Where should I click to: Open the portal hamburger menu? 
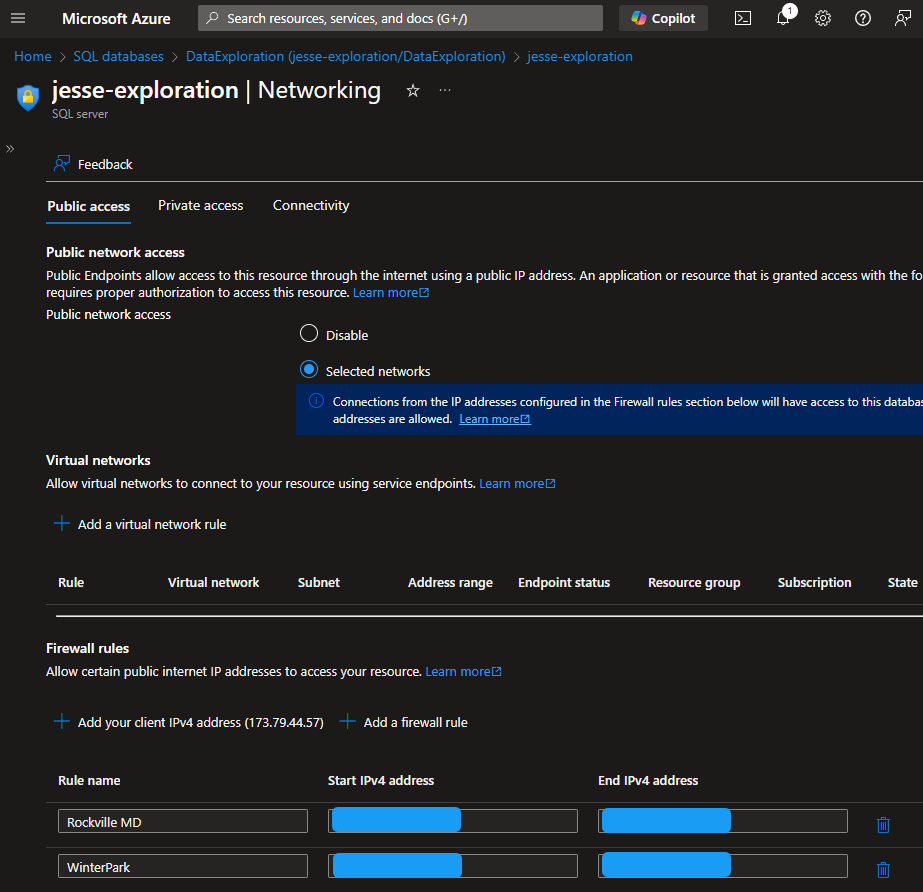tap(18, 18)
